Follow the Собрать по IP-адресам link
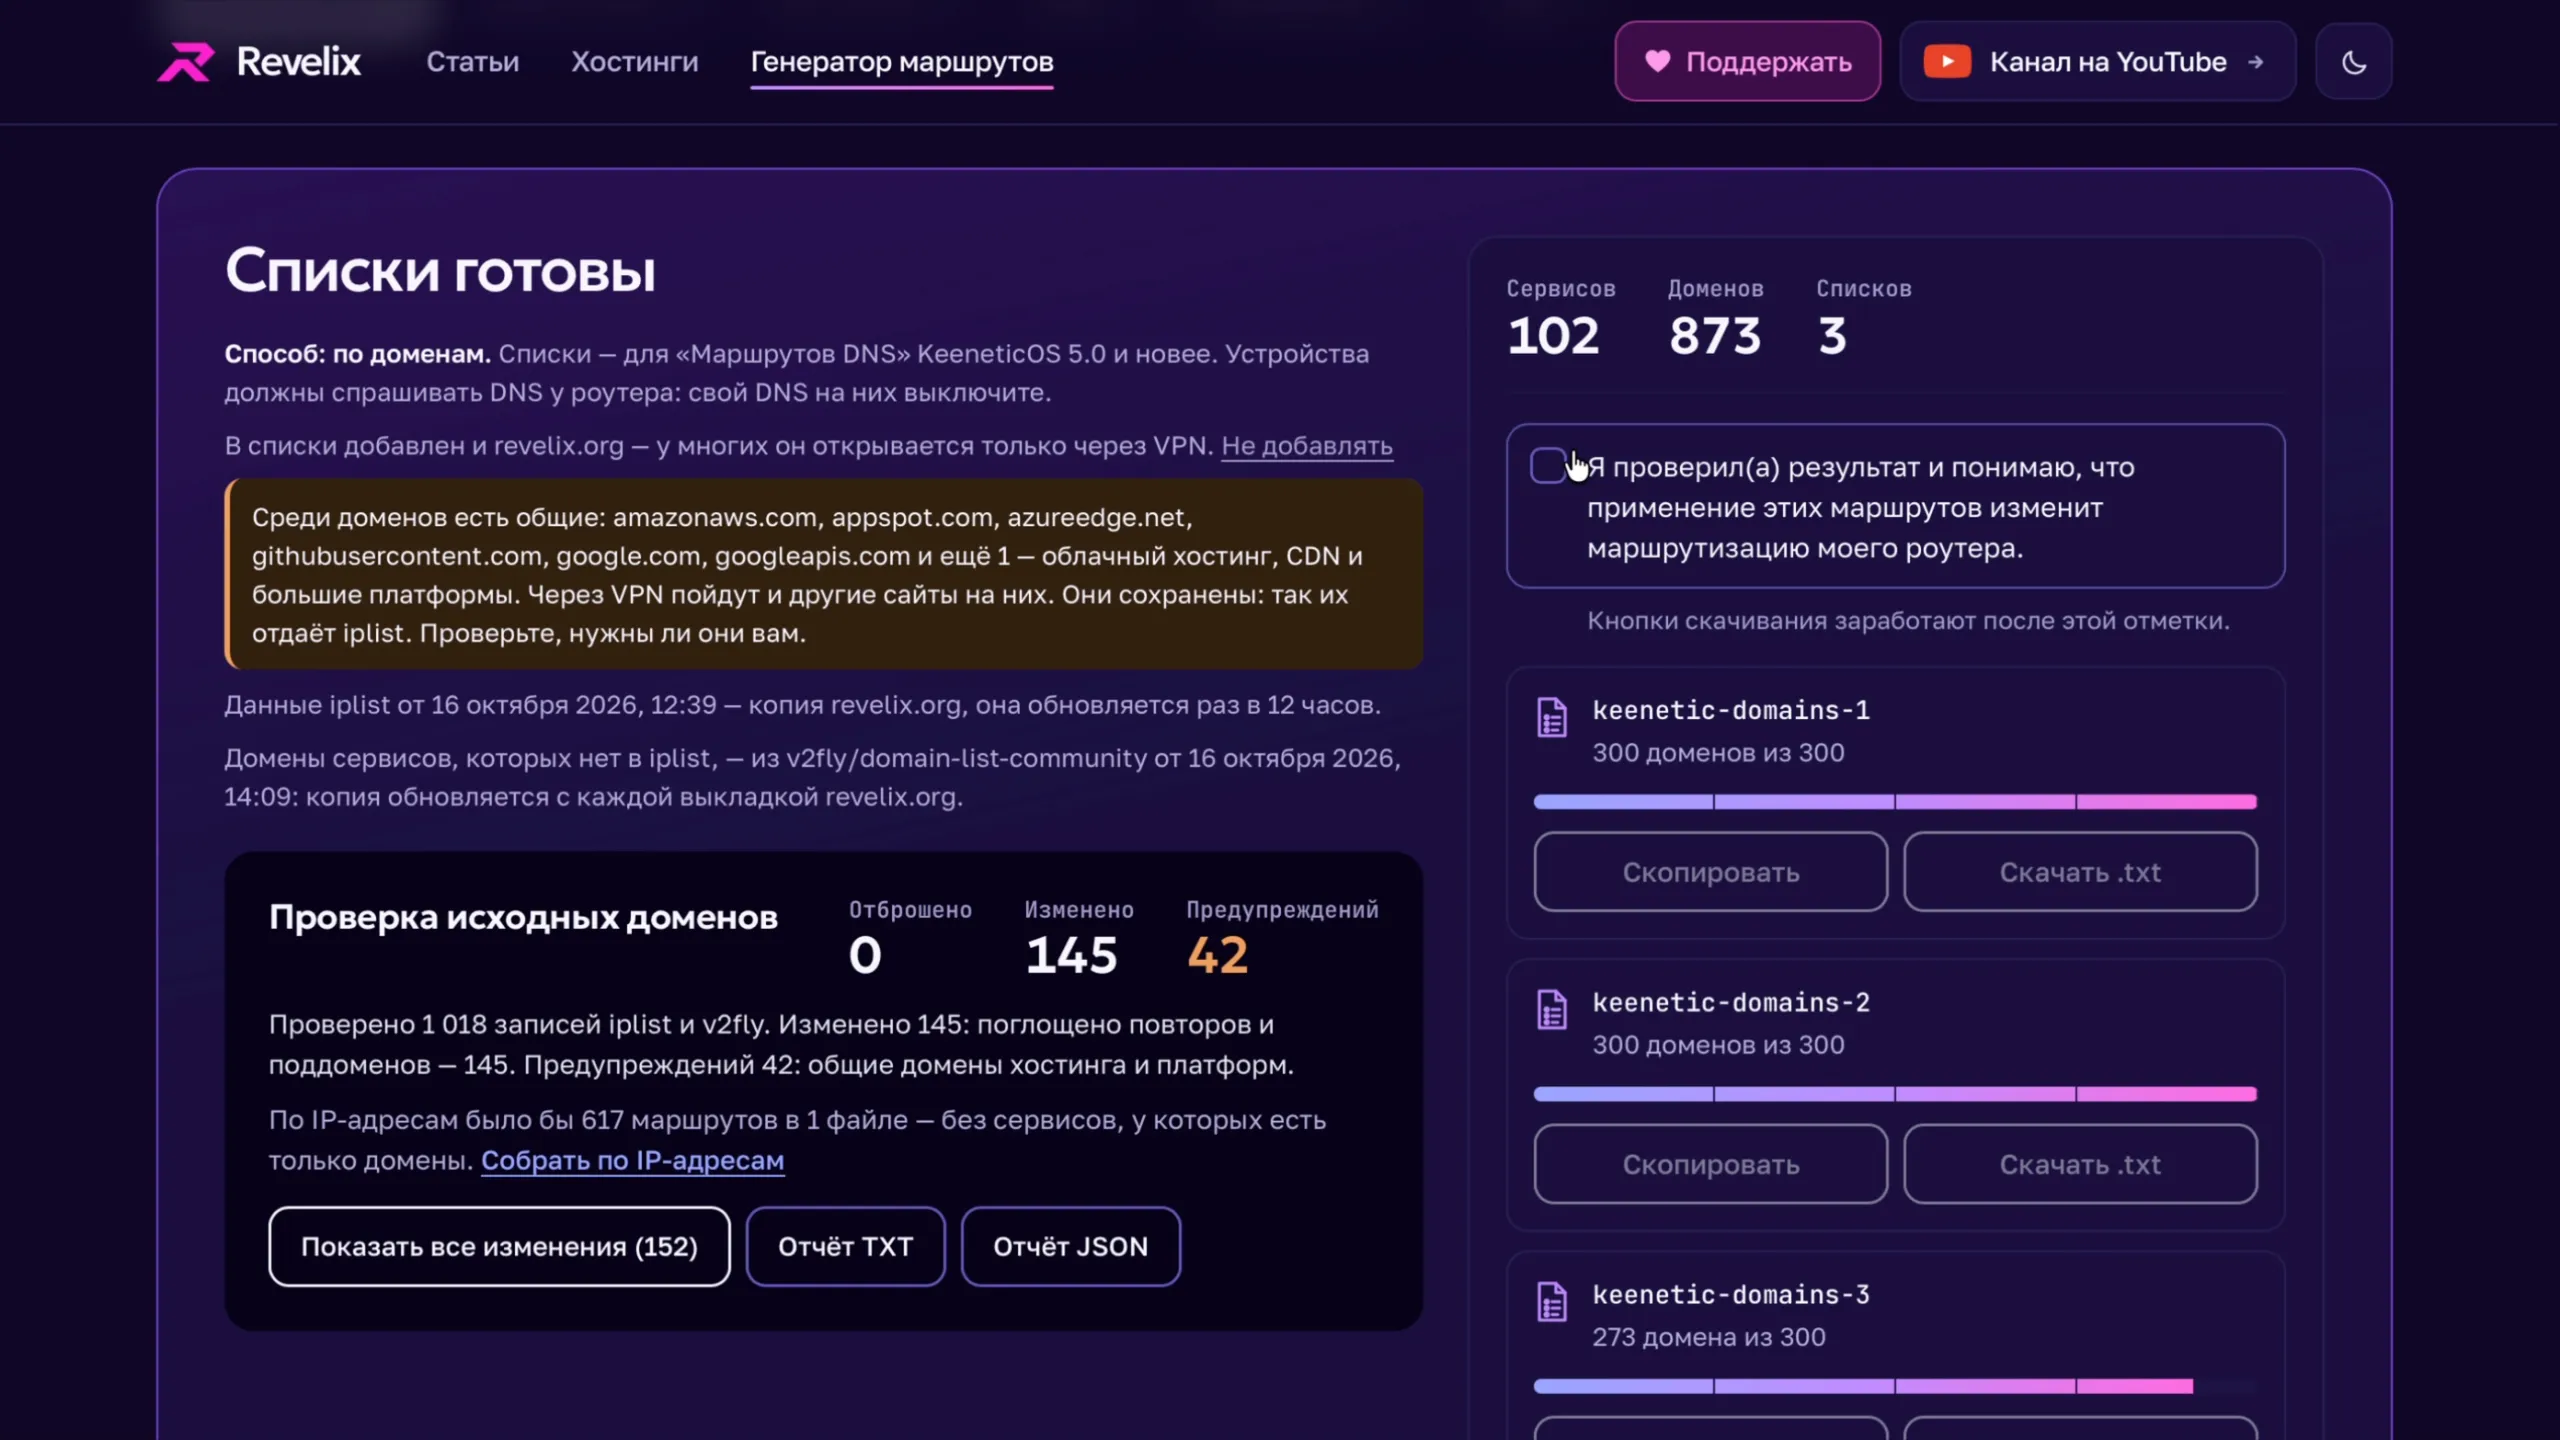Image resolution: width=2560 pixels, height=1440 pixels. pos(632,1160)
